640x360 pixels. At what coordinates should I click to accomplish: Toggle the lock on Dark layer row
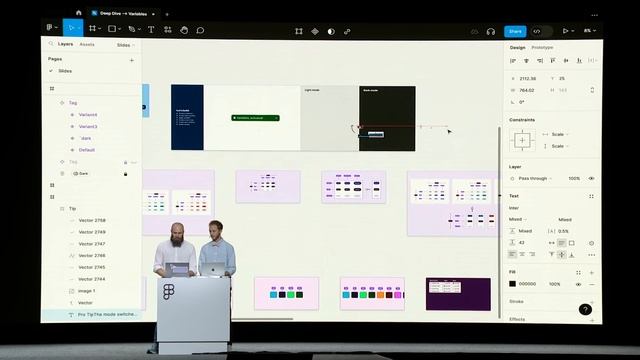click(125, 174)
